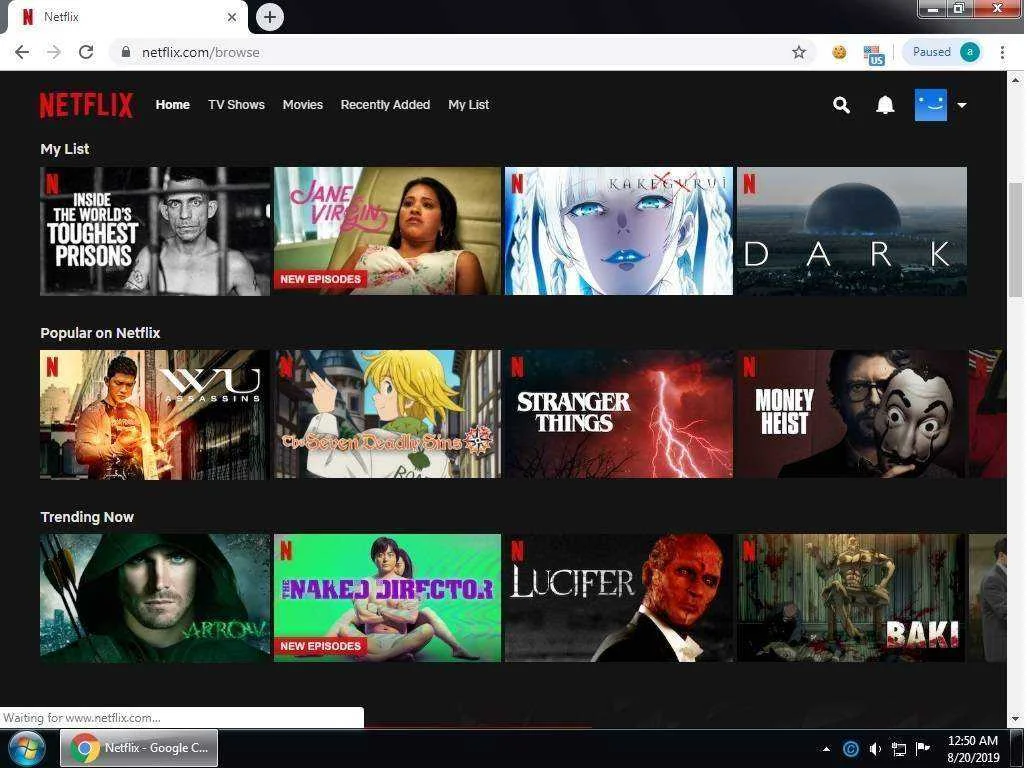This screenshot has width=1028, height=768.
Task: Click the US flag extension icon
Action: click(874, 55)
